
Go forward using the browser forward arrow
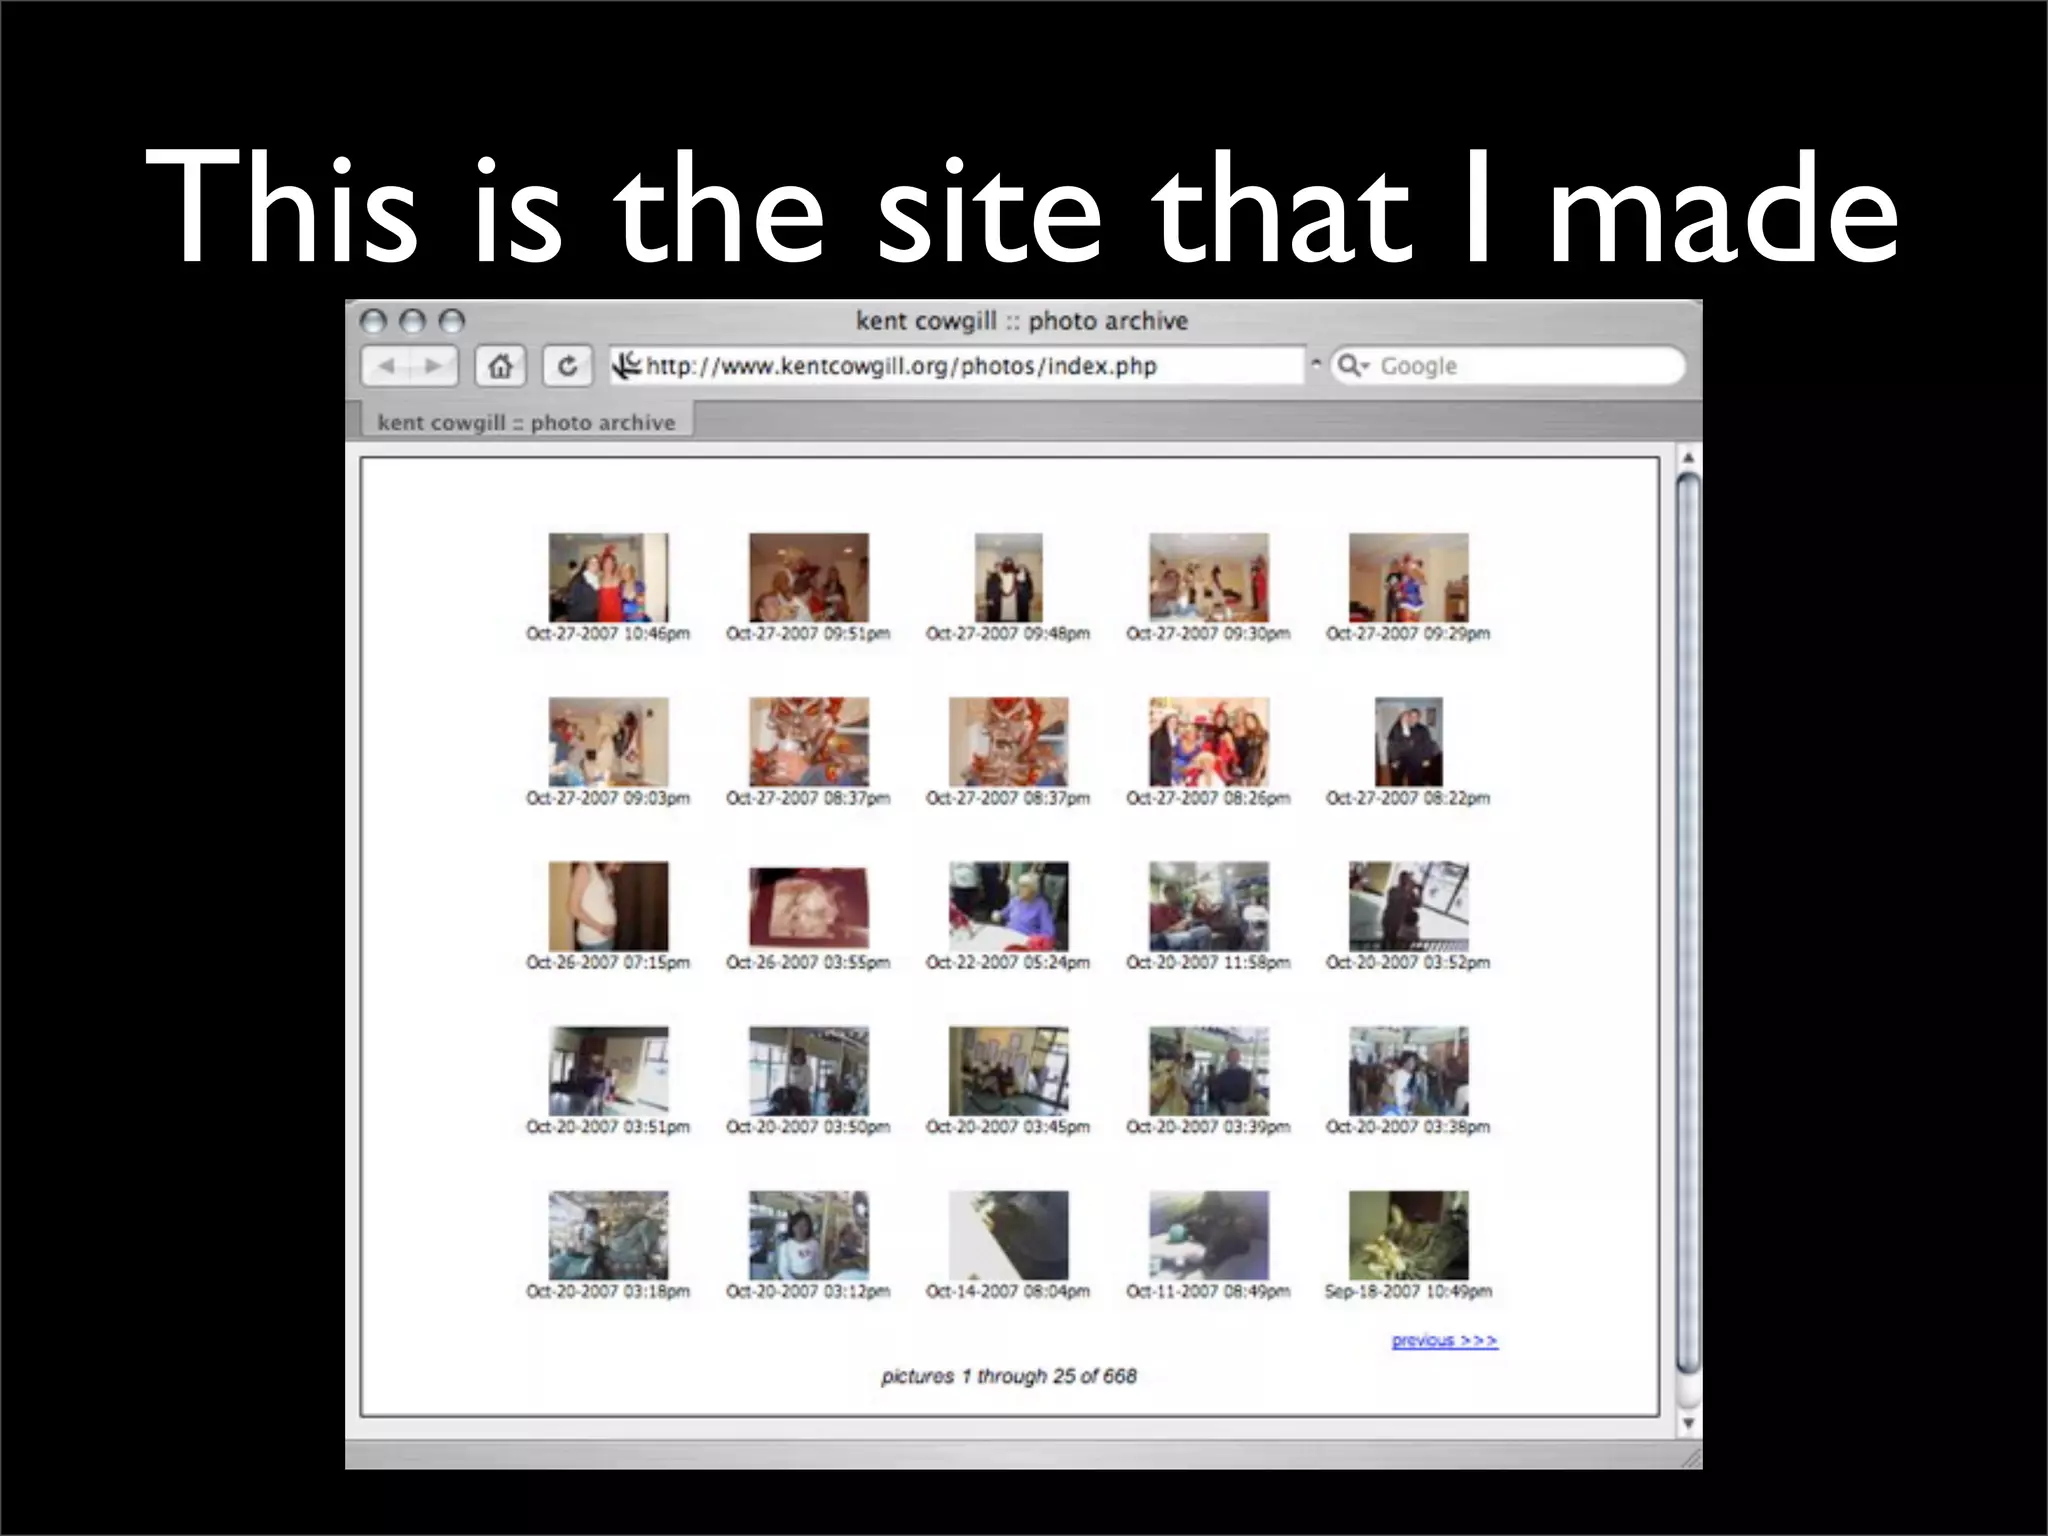(x=434, y=366)
